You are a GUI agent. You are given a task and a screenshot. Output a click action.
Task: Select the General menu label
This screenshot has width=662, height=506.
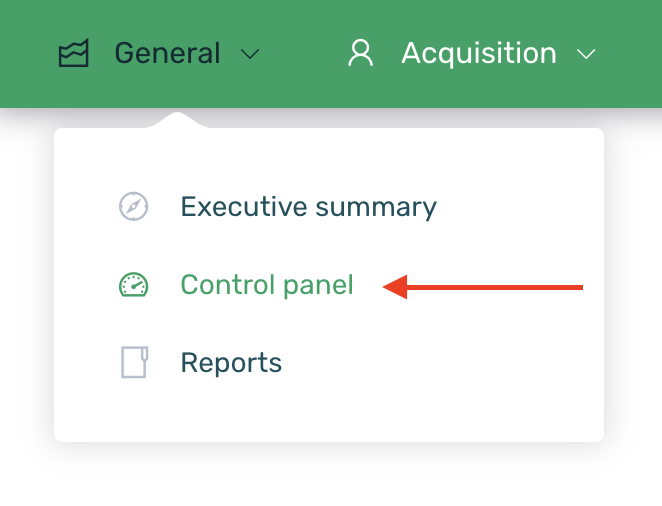[167, 53]
